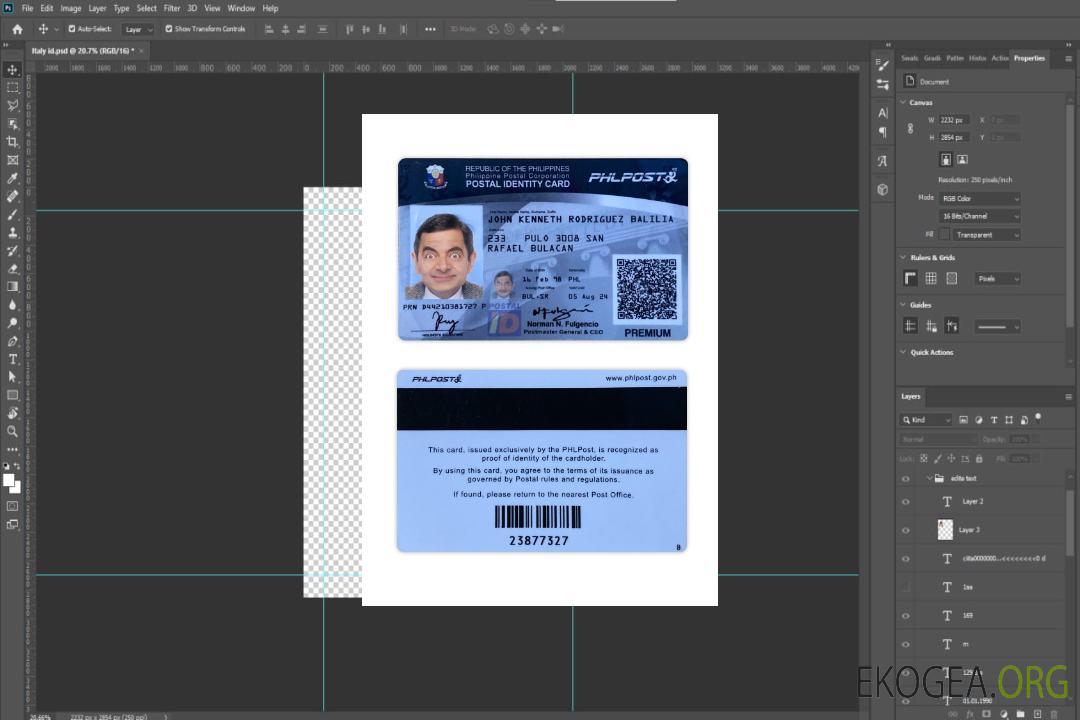The image size is (1080, 720).
Task: Set the canvas to landscape orientation
Action: point(962,159)
